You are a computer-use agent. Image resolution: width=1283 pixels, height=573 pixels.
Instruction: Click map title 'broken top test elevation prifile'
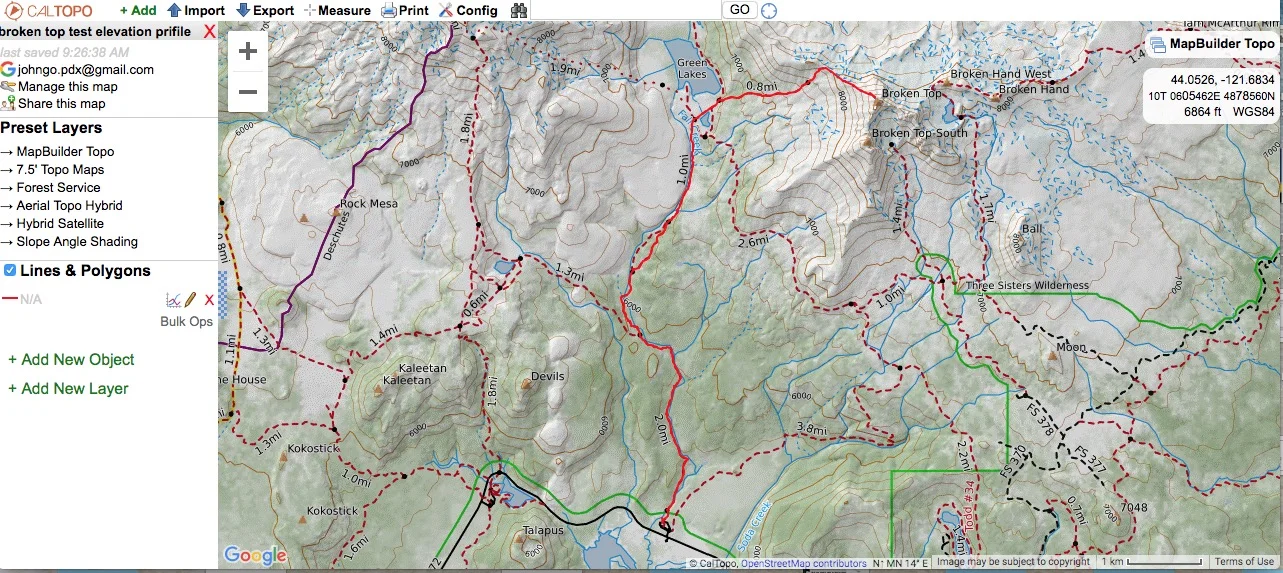tap(97, 31)
